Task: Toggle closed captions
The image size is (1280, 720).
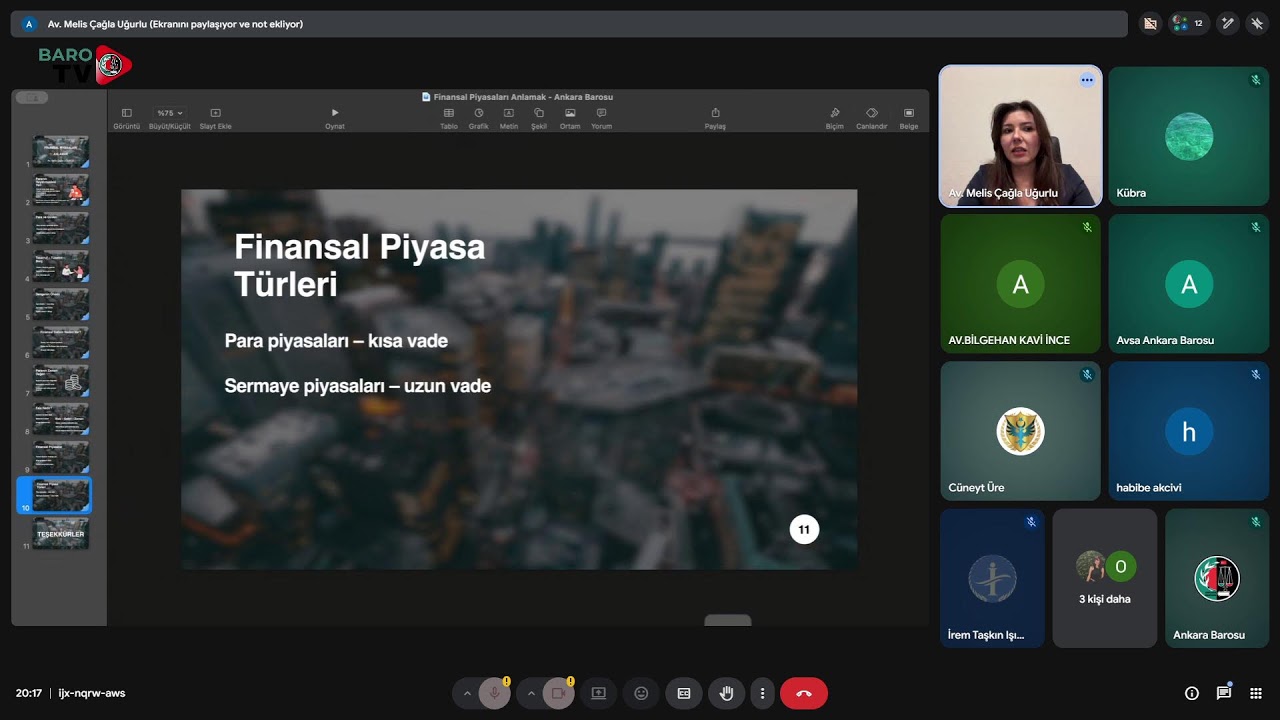Action: click(x=684, y=693)
